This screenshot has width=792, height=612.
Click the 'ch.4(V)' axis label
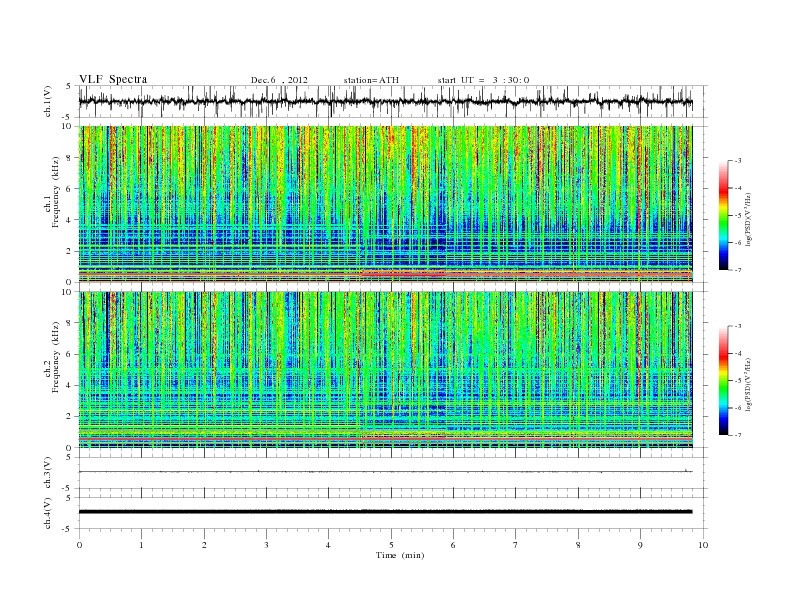click(x=47, y=513)
